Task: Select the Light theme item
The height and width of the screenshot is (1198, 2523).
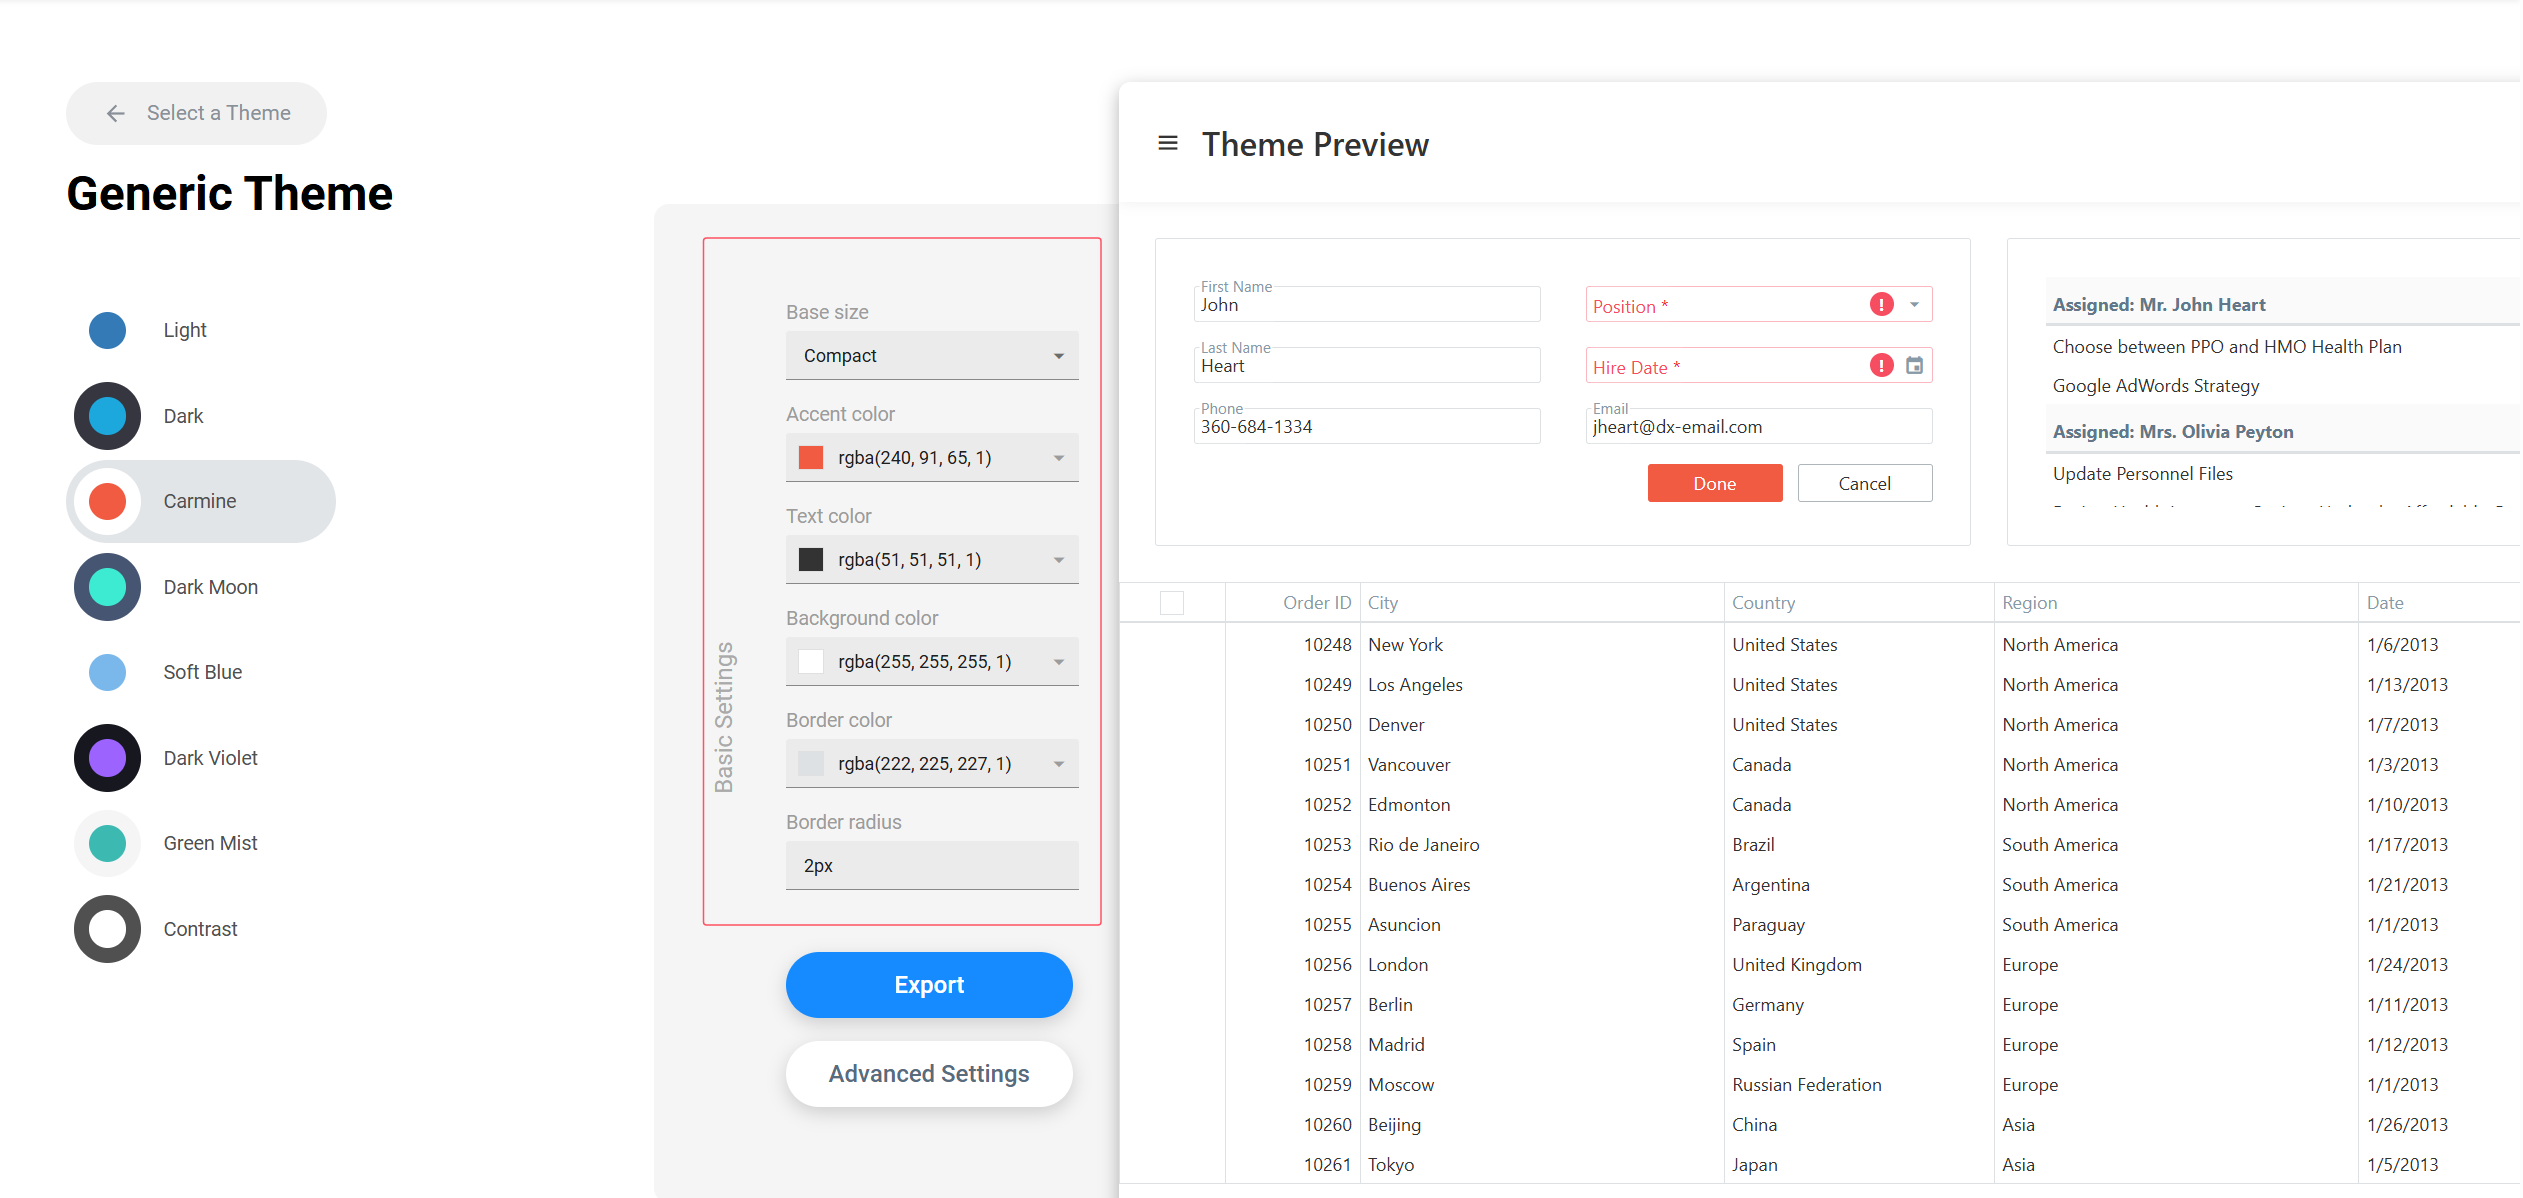Action: pos(185,330)
